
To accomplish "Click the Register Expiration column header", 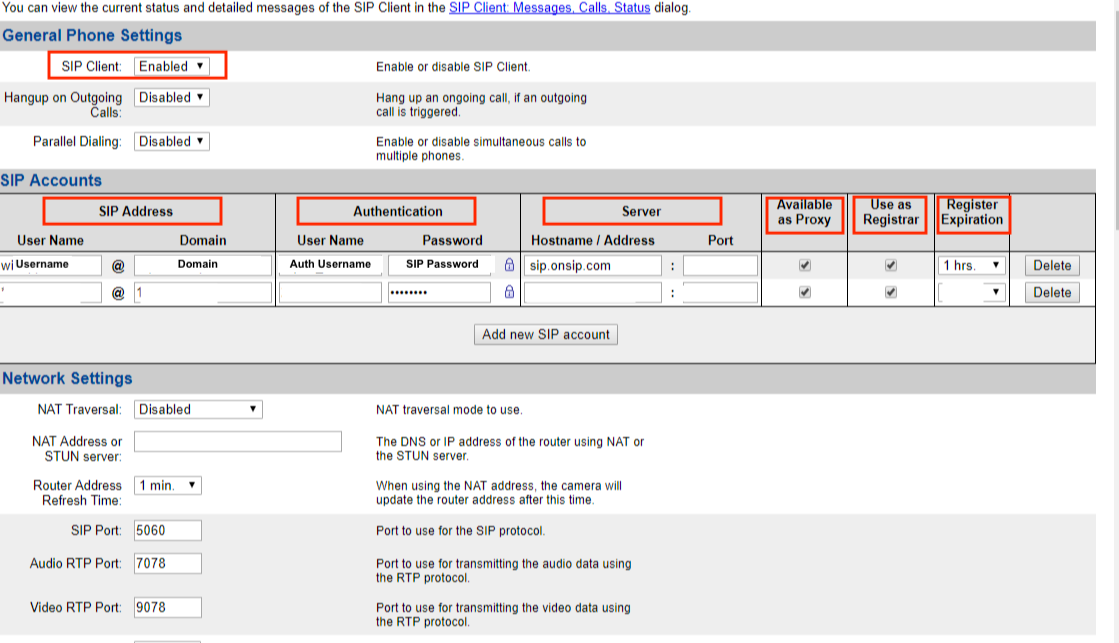I will pyautogui.click(x=973, y=213).
